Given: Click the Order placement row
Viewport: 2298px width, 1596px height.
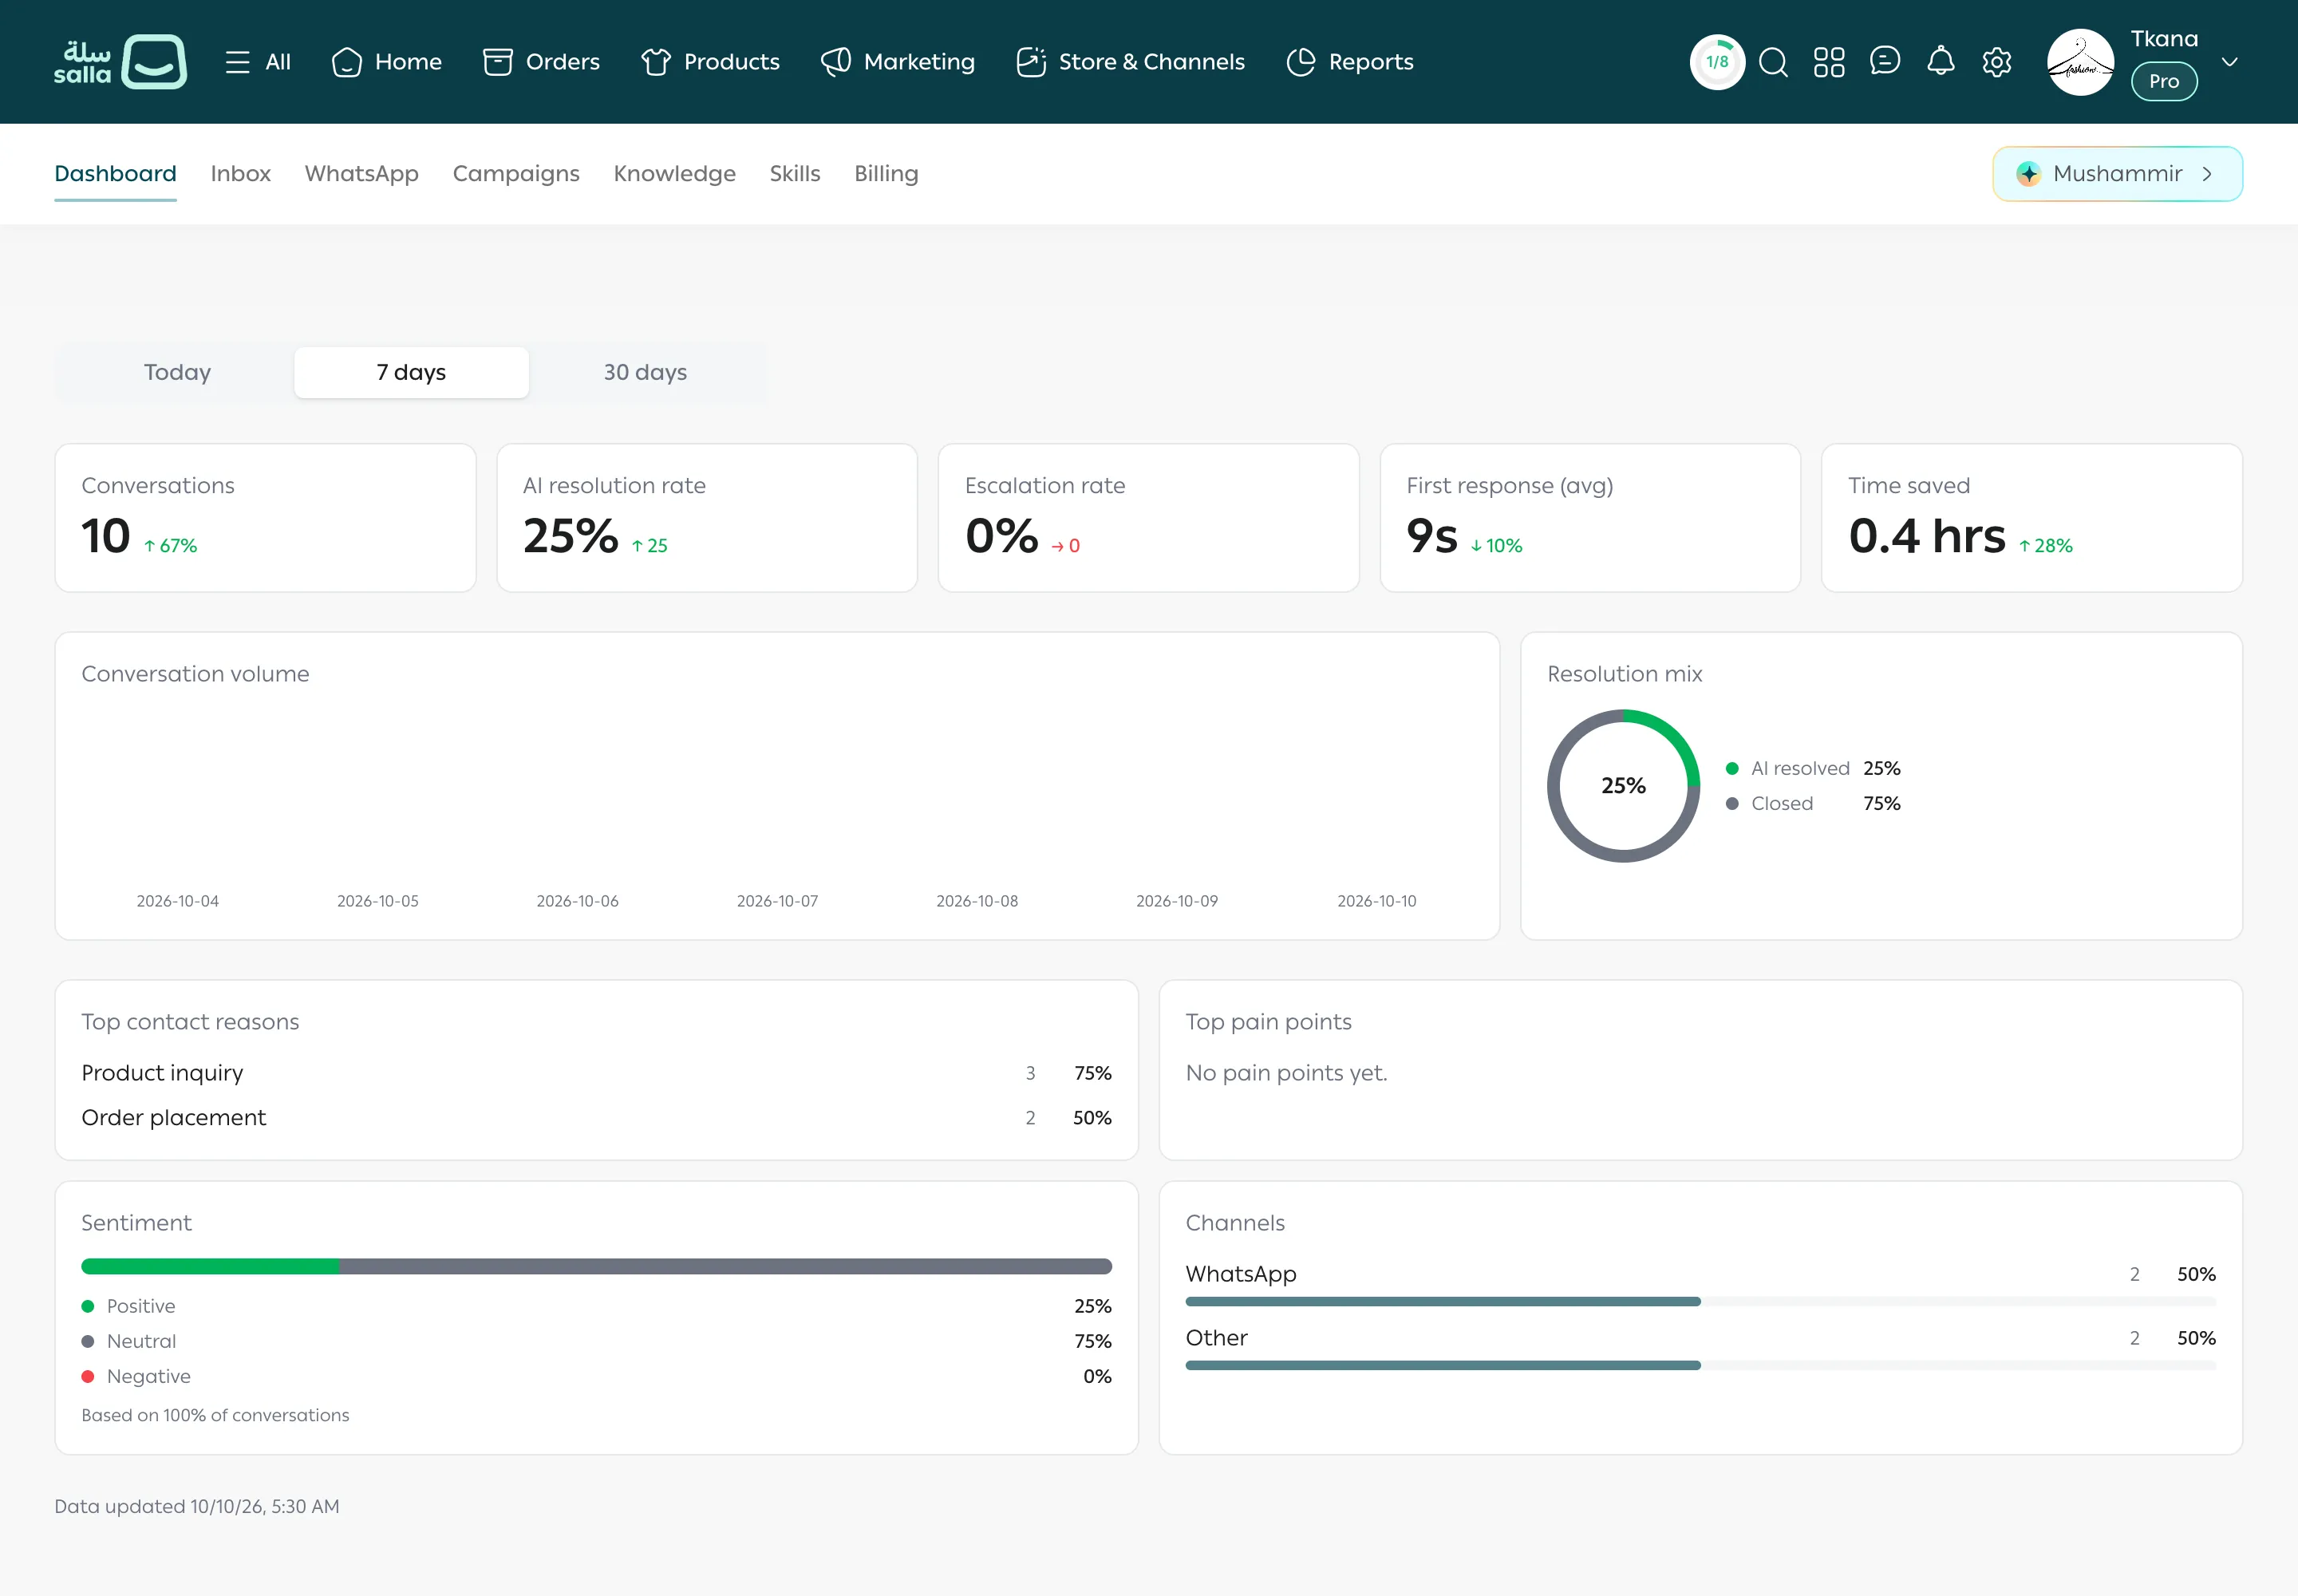Looking at the screenshot, I should [596, 1118].
